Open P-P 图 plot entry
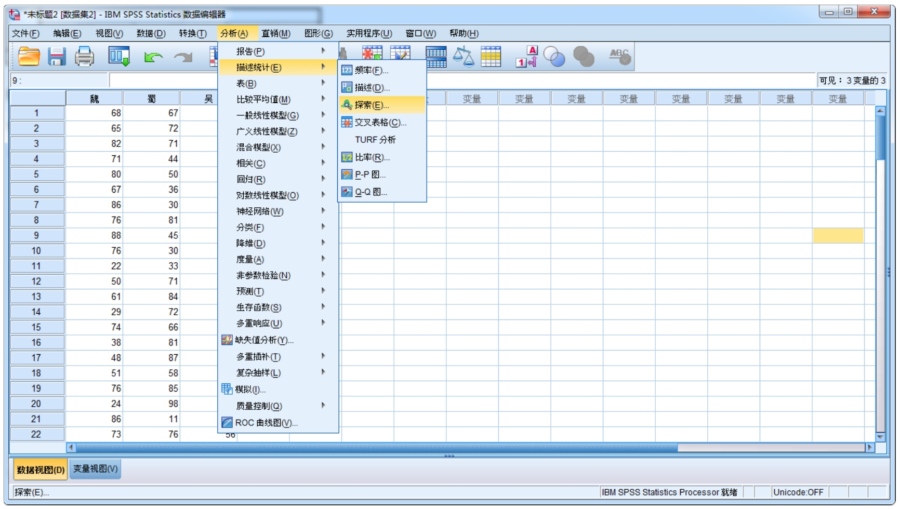Screen dimensions: 900x509 382,174
